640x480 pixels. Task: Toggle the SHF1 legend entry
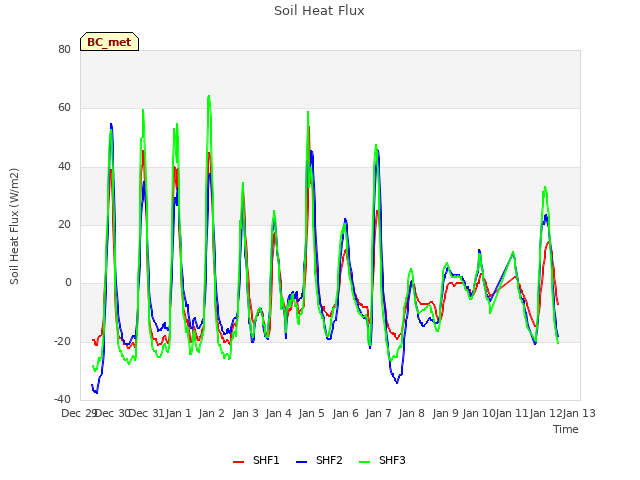(x=256, y=460)
